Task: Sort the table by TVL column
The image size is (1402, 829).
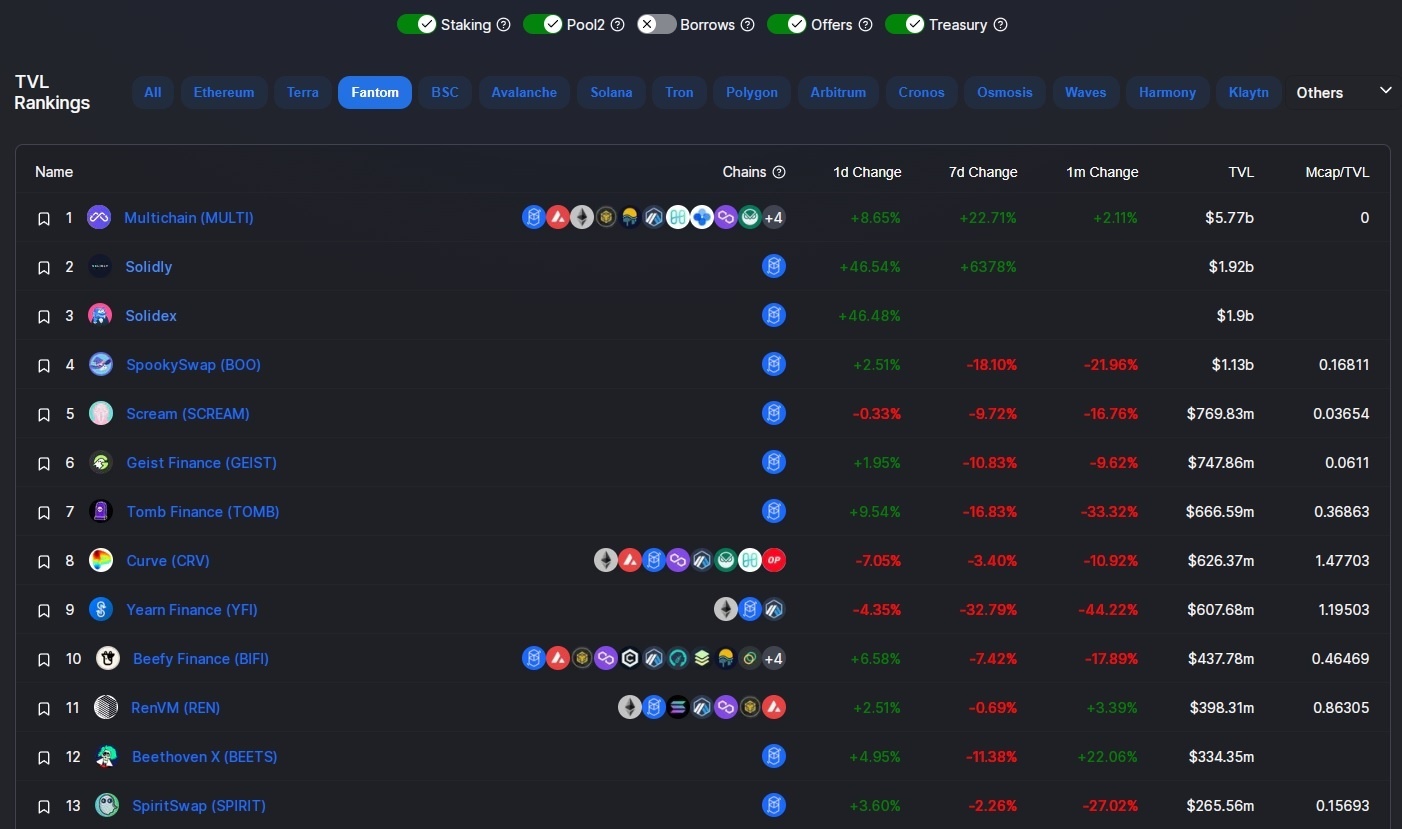Action: click(1241, 172)
